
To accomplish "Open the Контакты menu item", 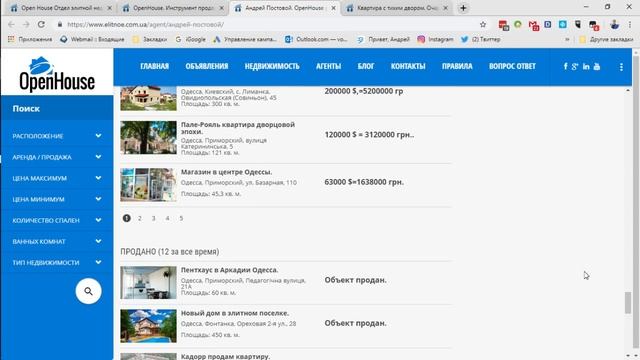I will tap(408, 66).
